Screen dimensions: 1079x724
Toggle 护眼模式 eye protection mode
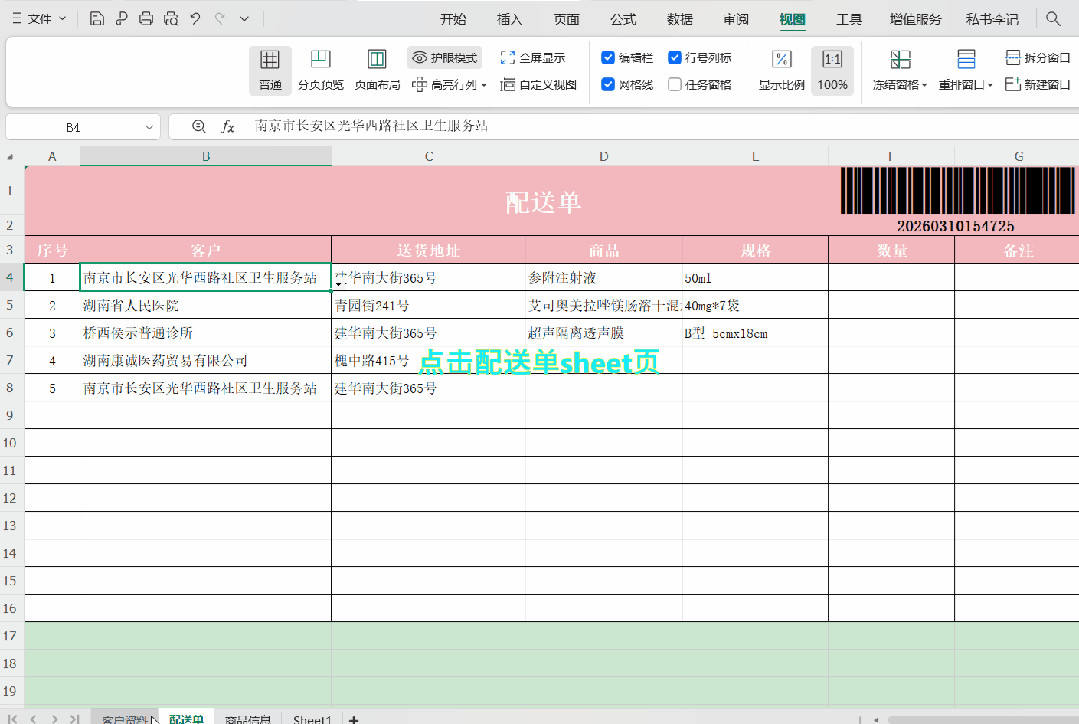click(x=445, y=58)
